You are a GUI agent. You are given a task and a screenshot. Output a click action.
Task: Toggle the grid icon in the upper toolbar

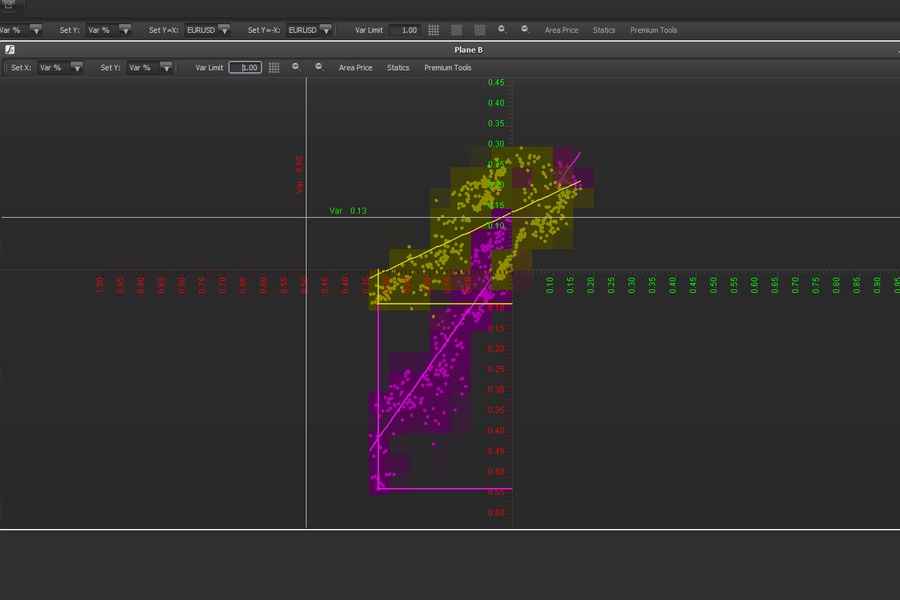point(433,30)
